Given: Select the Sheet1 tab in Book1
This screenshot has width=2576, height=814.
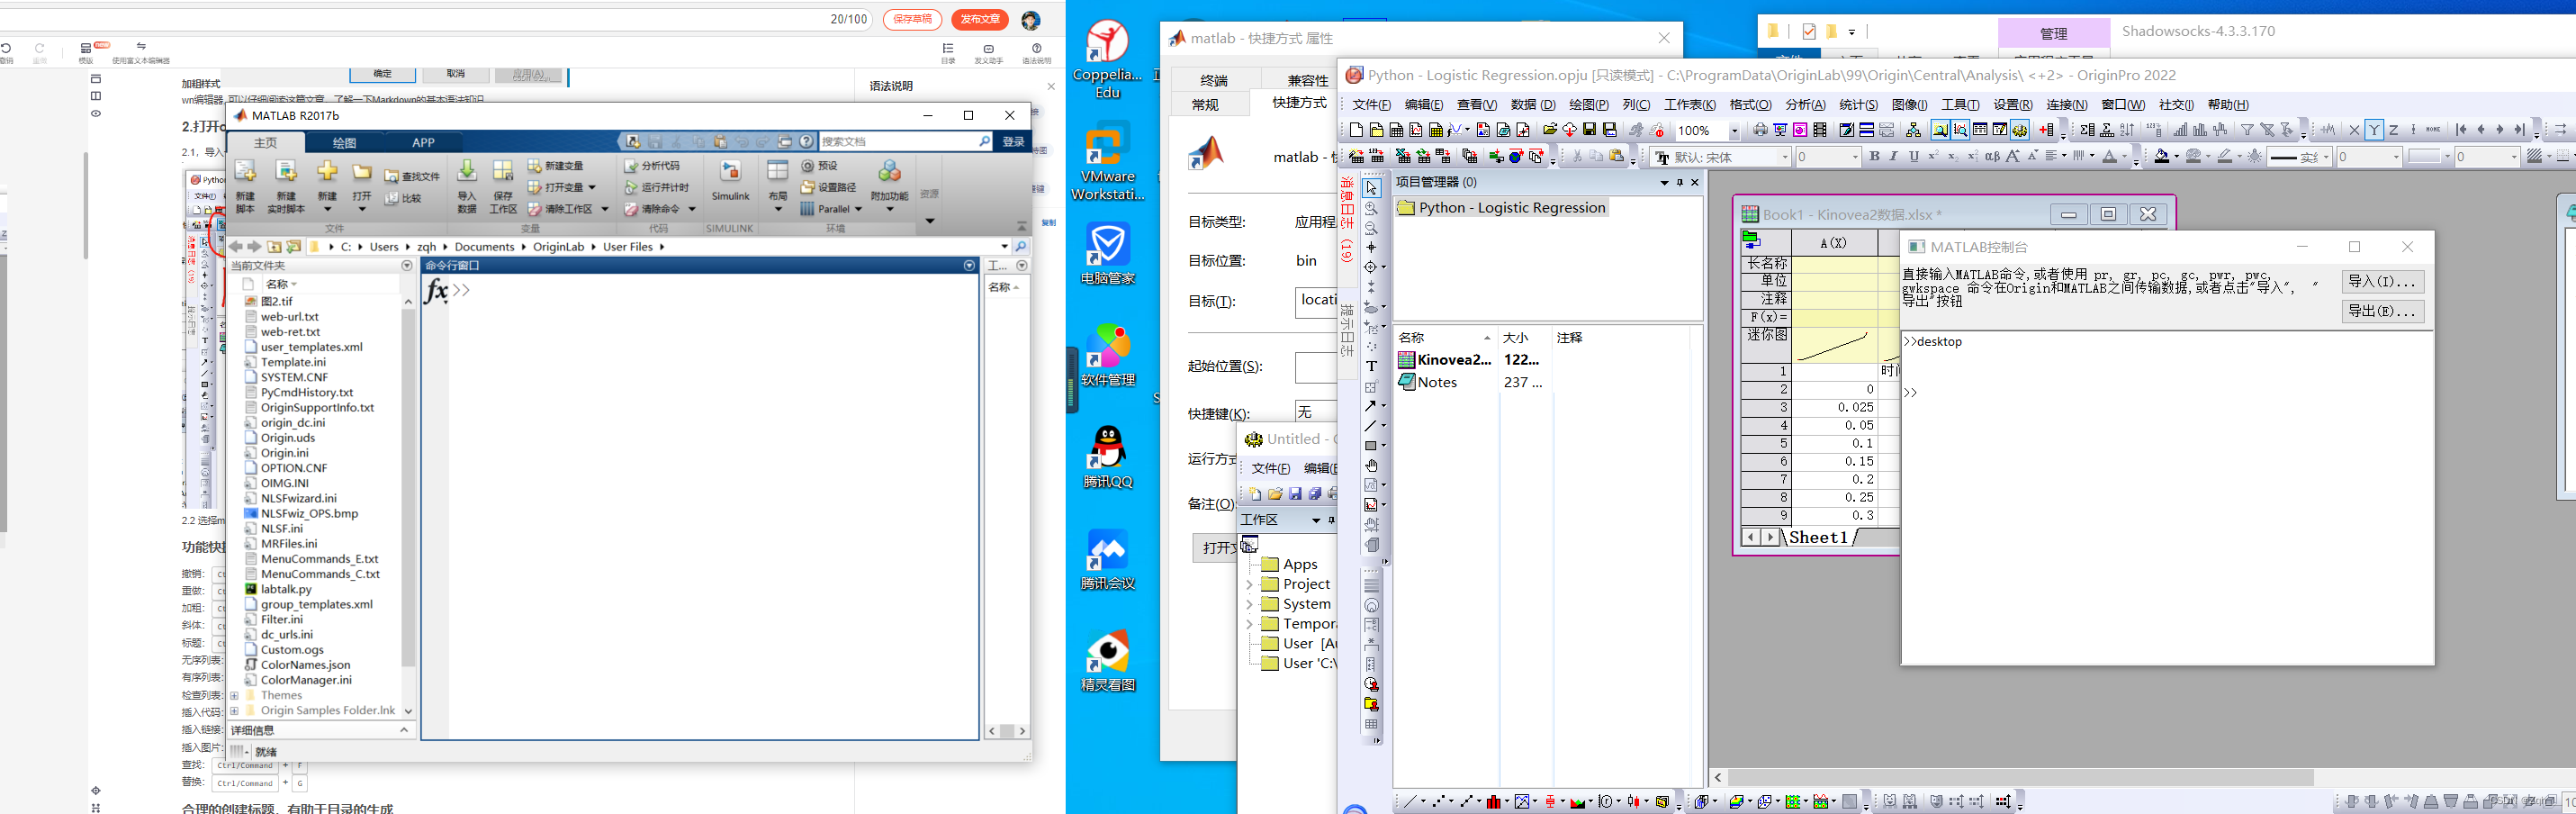Looking at the screenshot, I should pyautogui.click(x=1818, y=537).
